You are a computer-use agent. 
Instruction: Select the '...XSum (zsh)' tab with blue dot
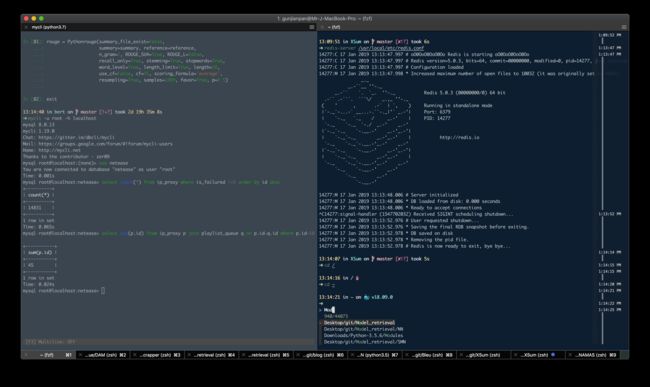(x=539, y=355)
